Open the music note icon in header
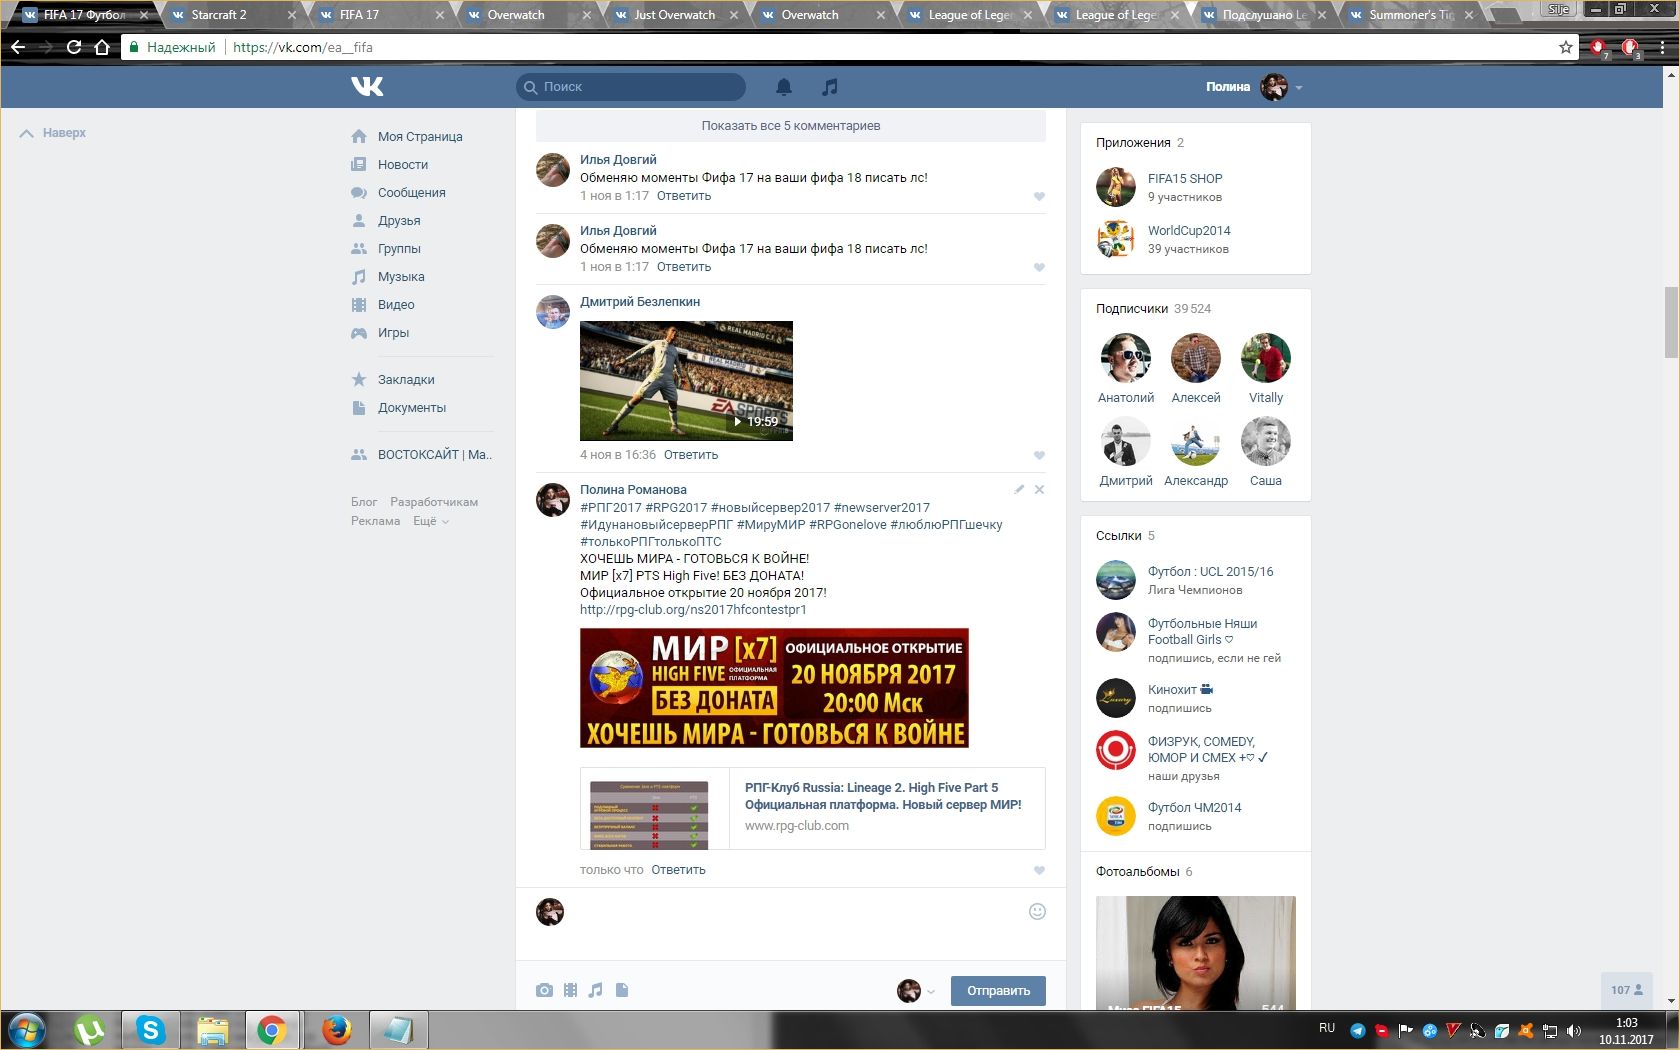 (x=829, y=87)
